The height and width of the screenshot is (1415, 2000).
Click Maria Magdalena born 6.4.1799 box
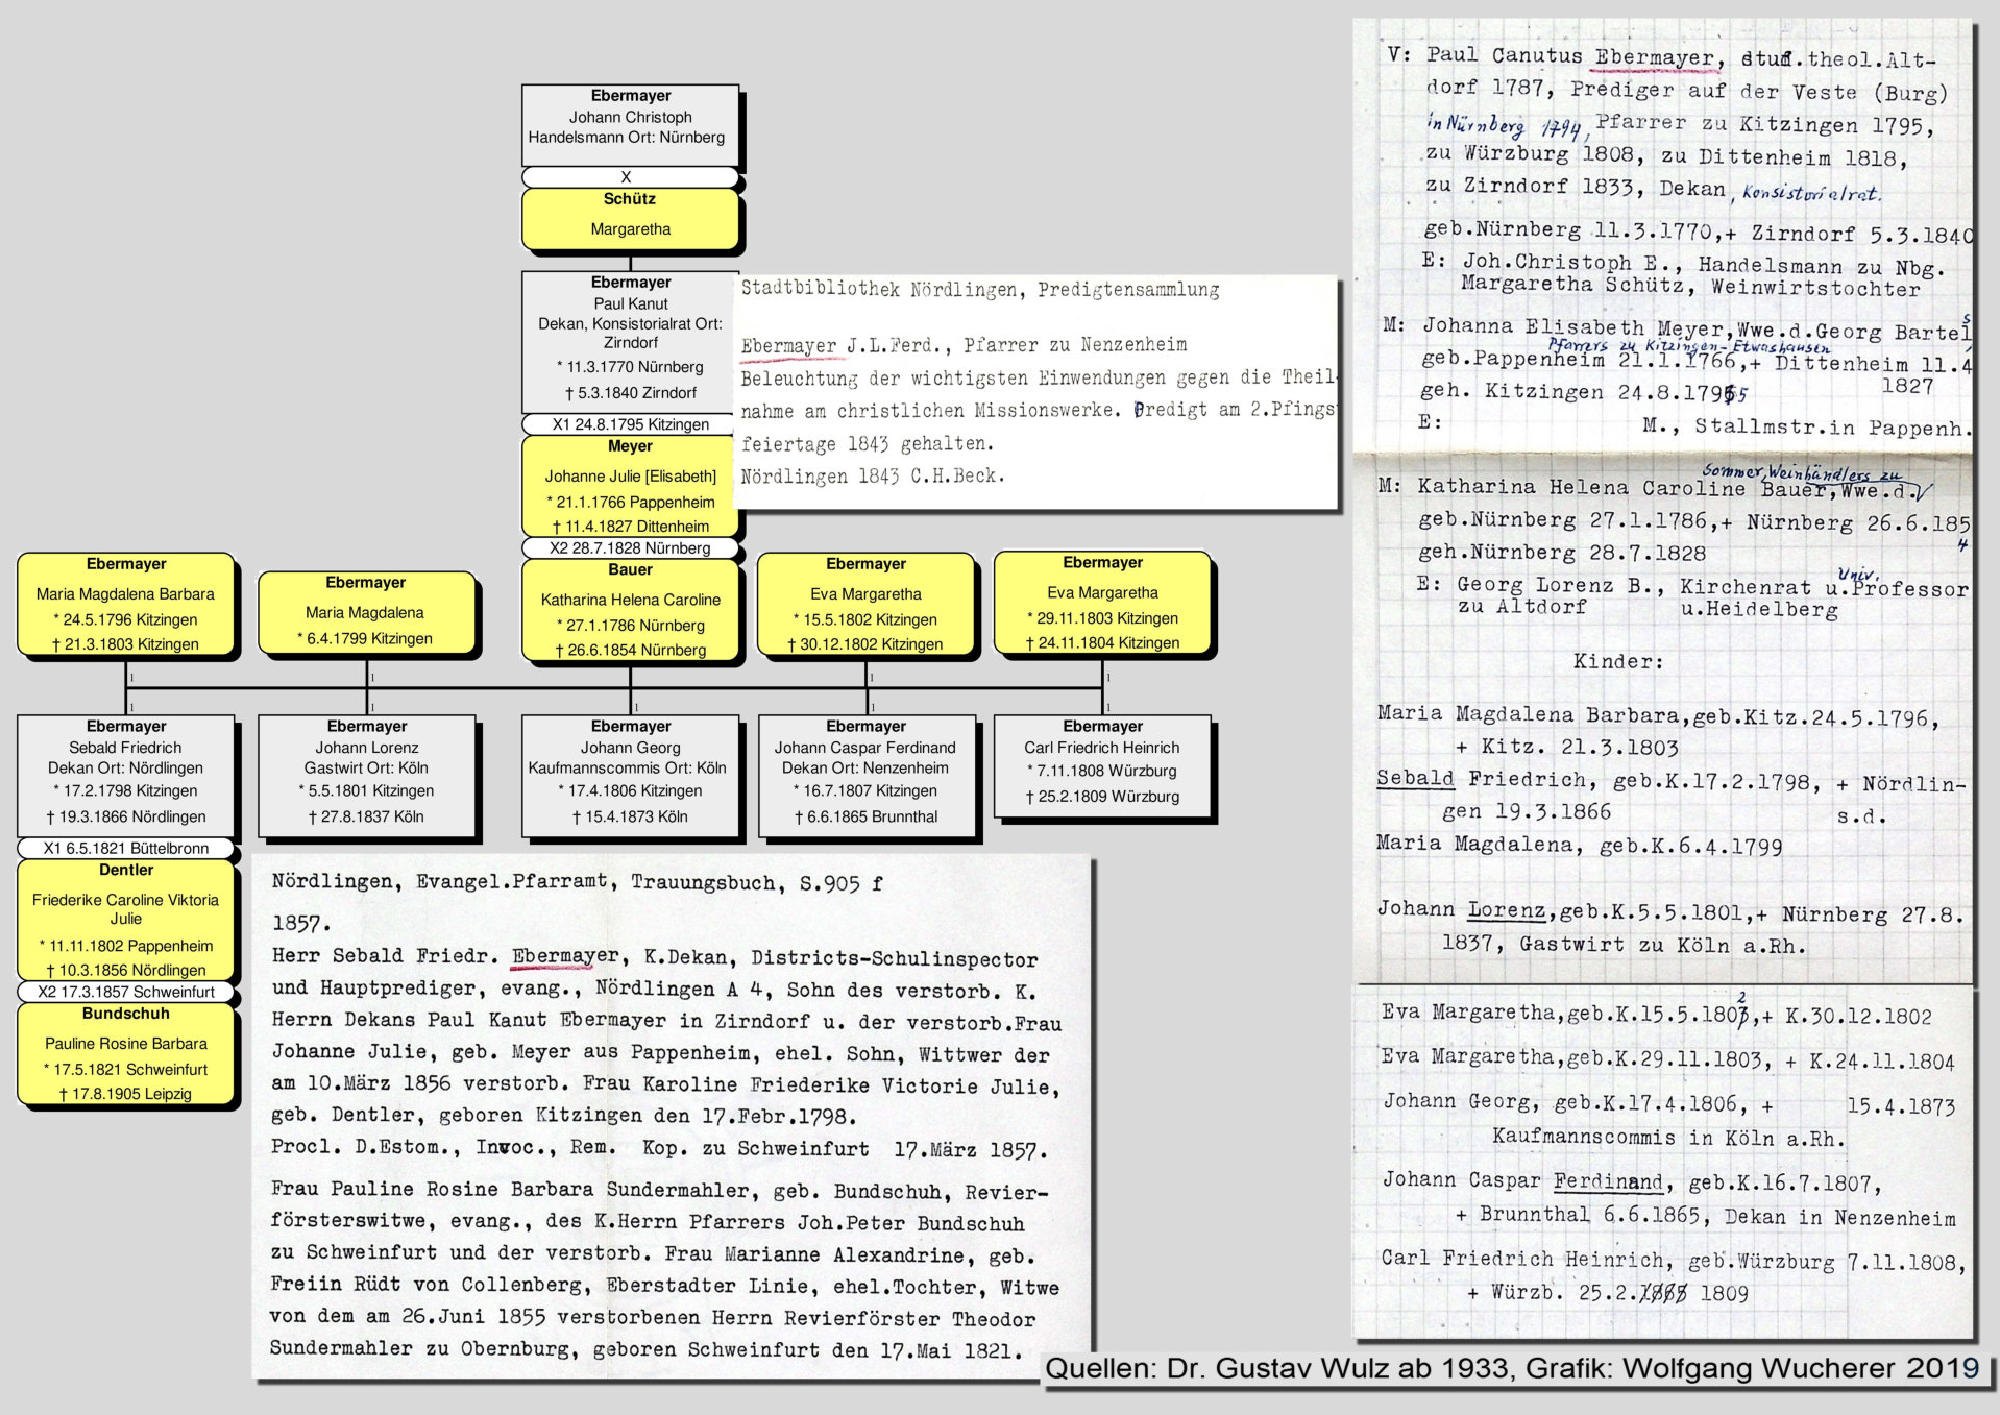click(x=366, y=613)
